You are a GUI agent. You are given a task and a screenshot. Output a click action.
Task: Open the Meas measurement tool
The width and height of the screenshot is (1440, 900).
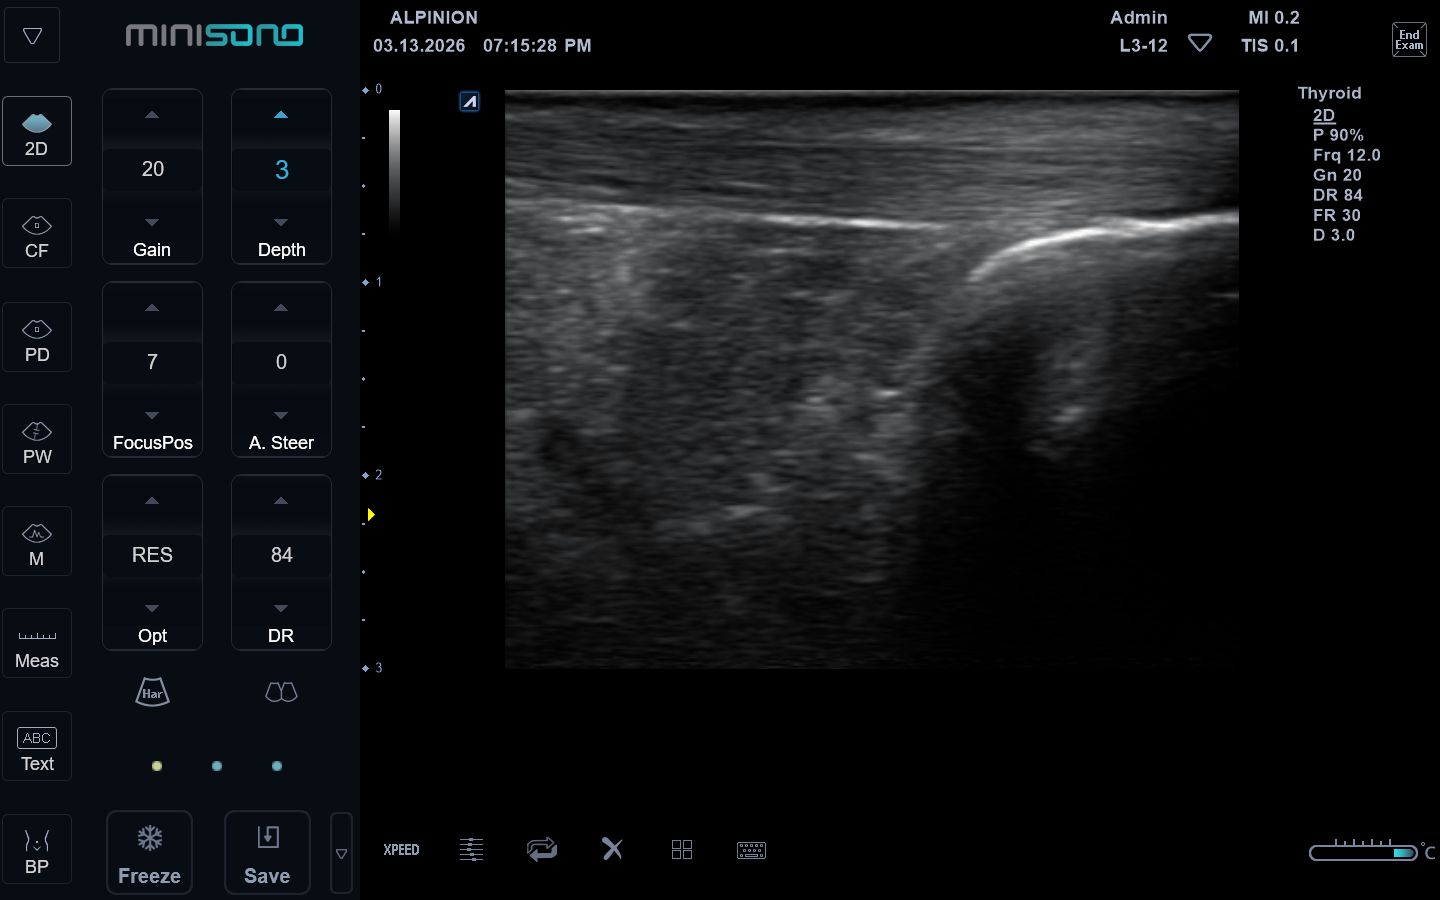tap(37, 644)
